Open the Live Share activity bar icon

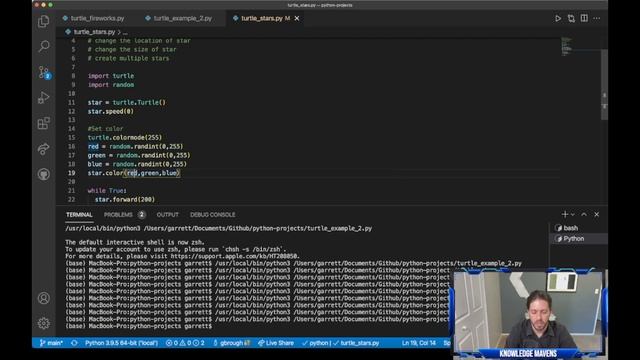click(x=44, y=149)
